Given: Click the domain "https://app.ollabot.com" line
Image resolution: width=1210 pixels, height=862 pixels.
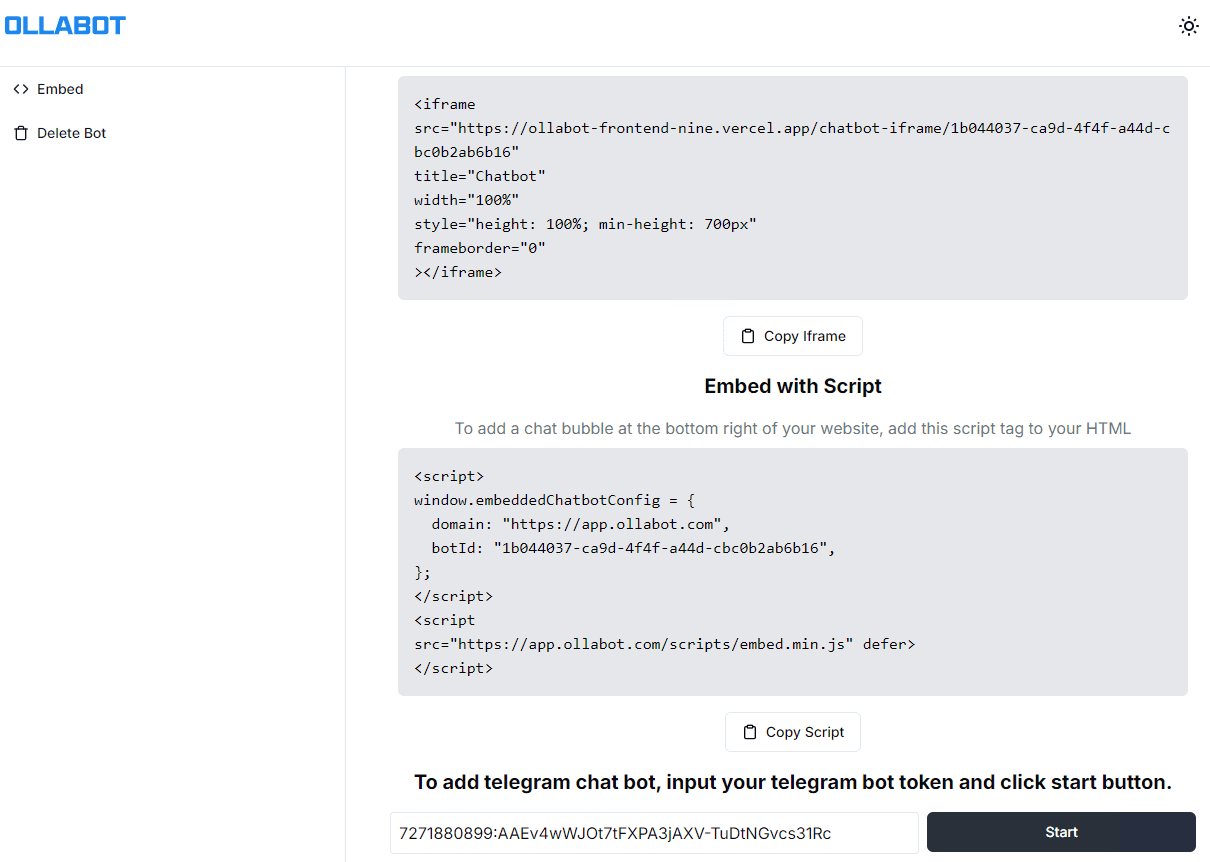Looking at the screenshot, I should click(x=582, y=524).
